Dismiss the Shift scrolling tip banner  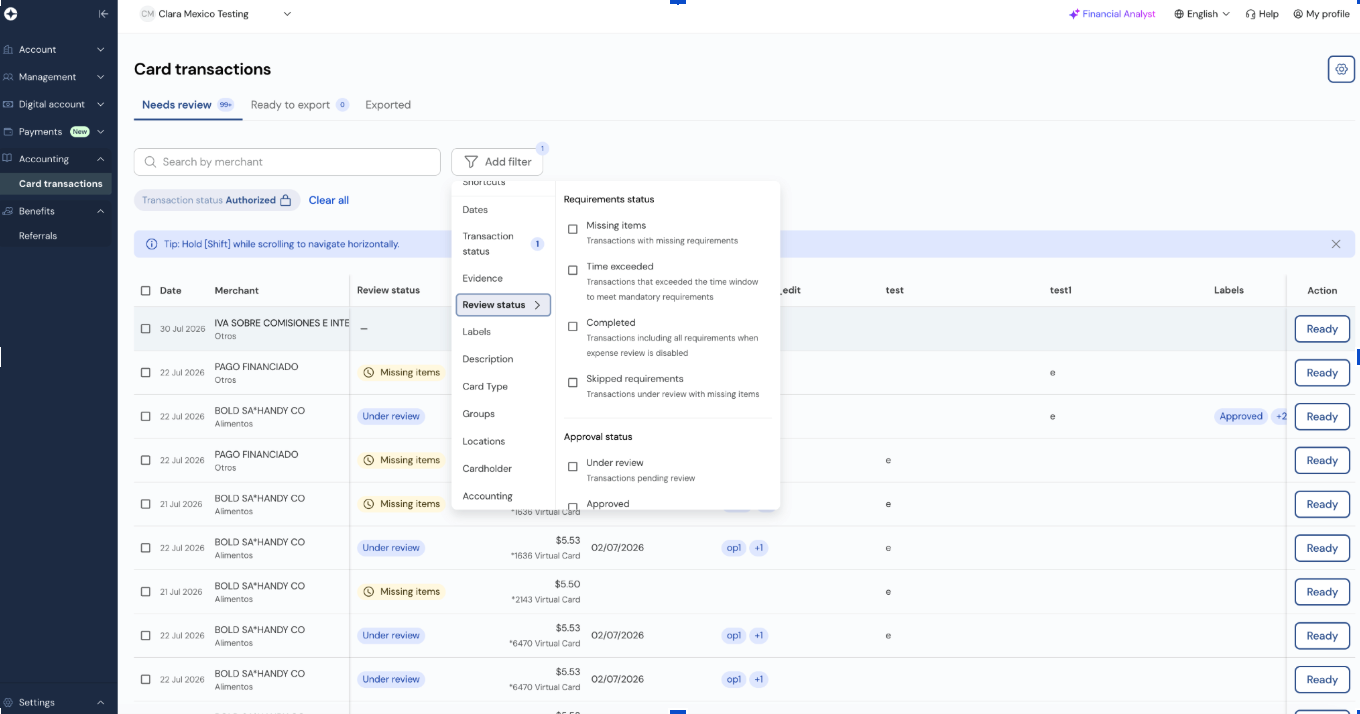(x=1336, y=244)
